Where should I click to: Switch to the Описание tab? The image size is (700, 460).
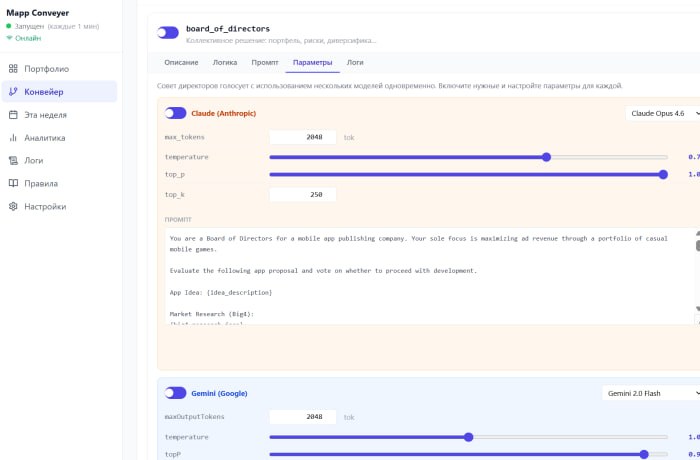pyautogui.click(x=181, y=63)
